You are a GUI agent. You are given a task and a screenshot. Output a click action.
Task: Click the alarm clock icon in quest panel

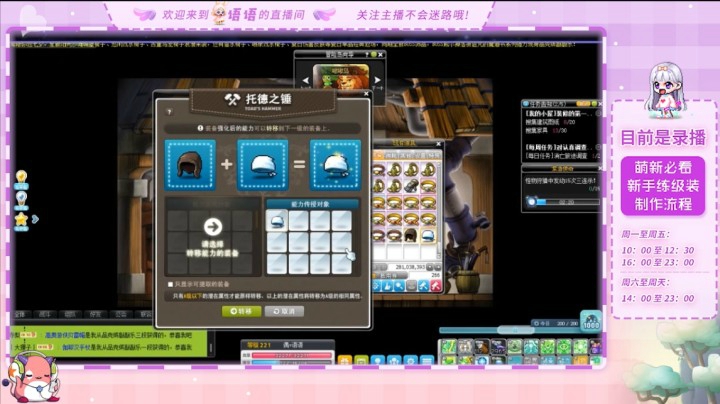[531, 201]
